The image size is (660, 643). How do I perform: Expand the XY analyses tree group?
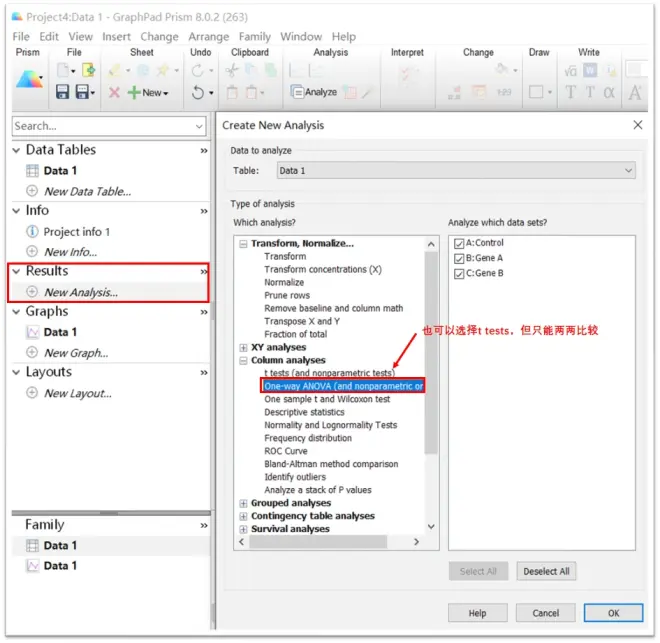click(x=243, y=347)
